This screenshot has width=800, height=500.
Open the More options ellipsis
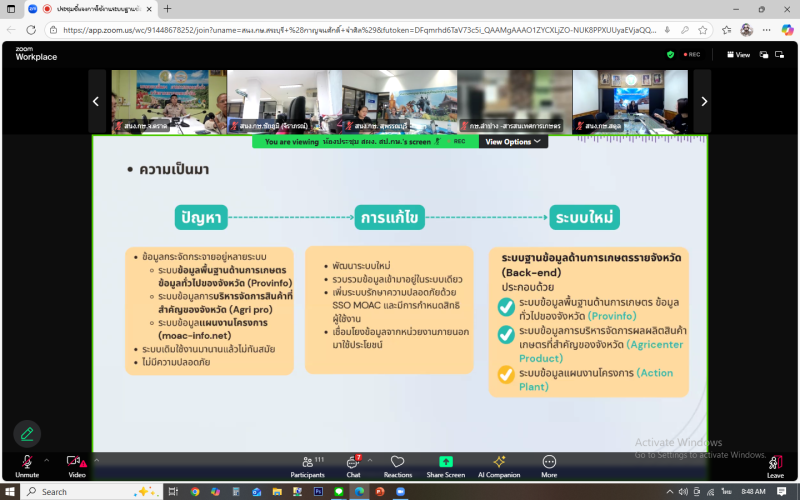(549, 464)
